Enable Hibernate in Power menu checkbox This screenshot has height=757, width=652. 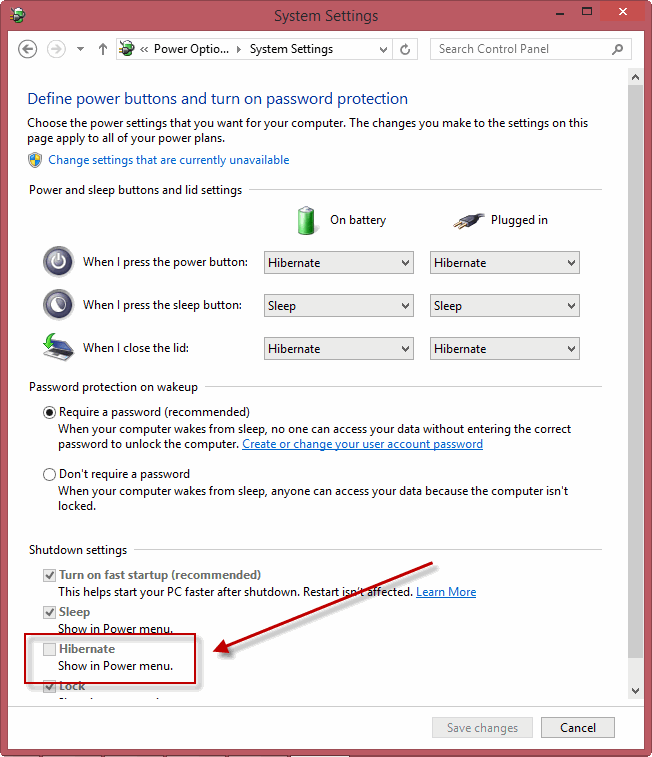tap(49, 649)
